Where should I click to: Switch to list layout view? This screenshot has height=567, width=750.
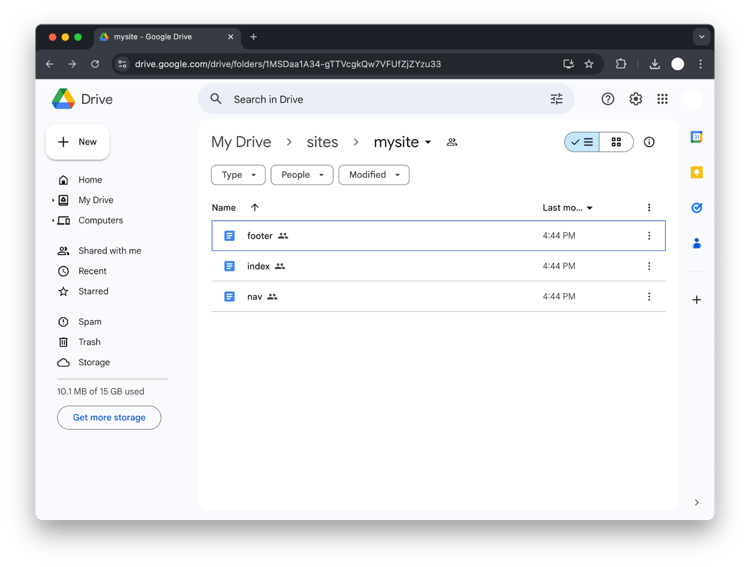point(582,142)
